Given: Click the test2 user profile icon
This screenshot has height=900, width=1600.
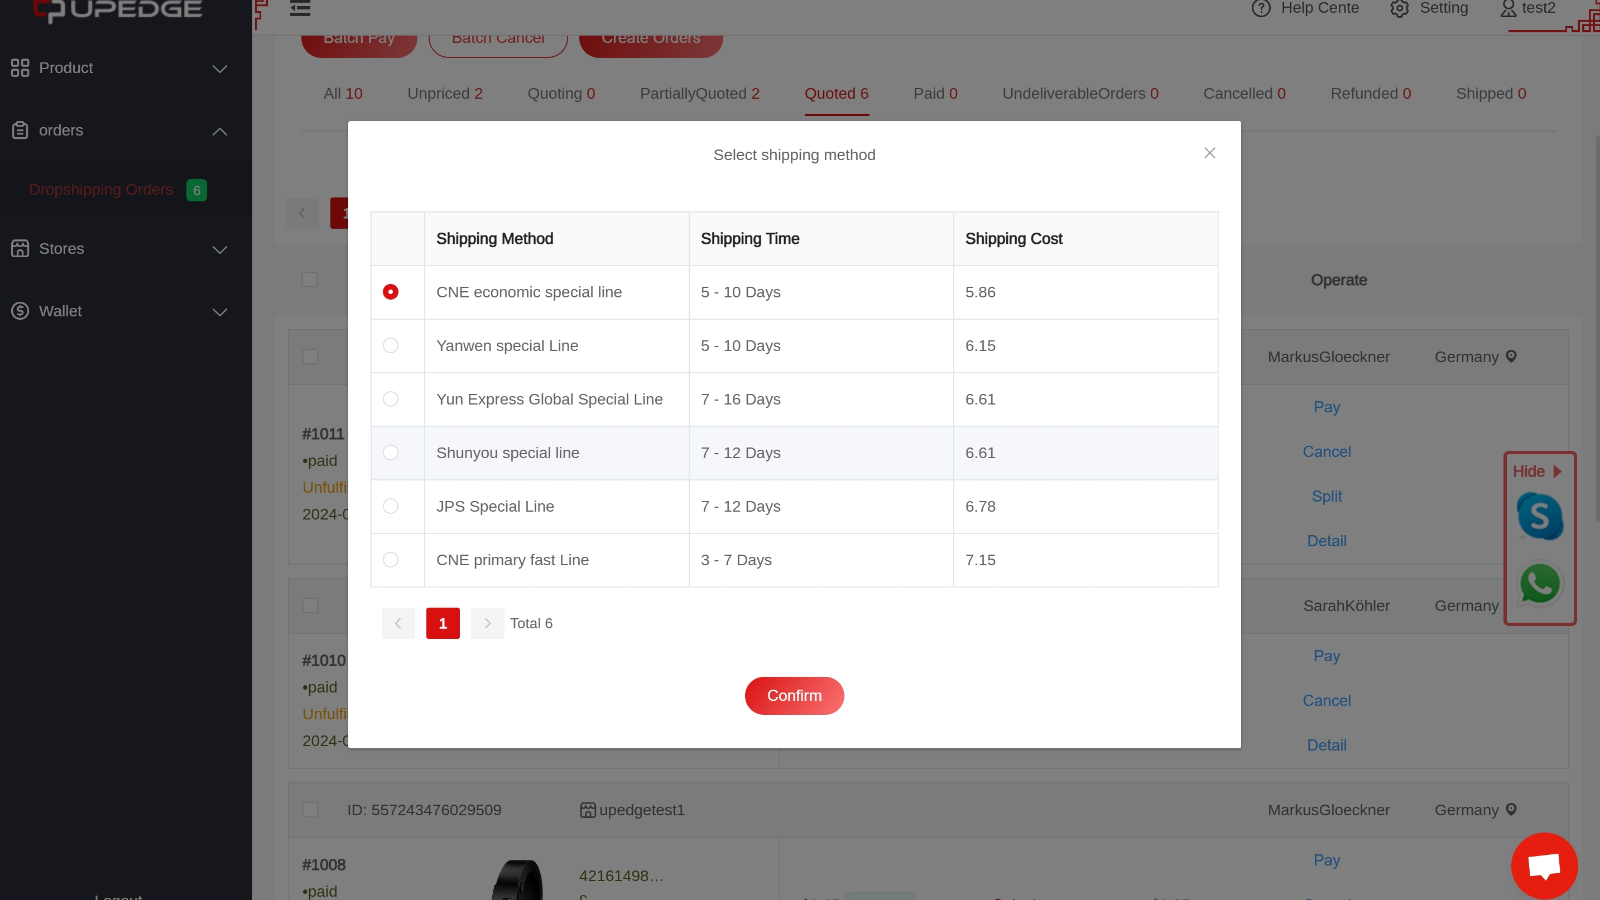Looking at the screenshot, I should [x=1508, y=8].
